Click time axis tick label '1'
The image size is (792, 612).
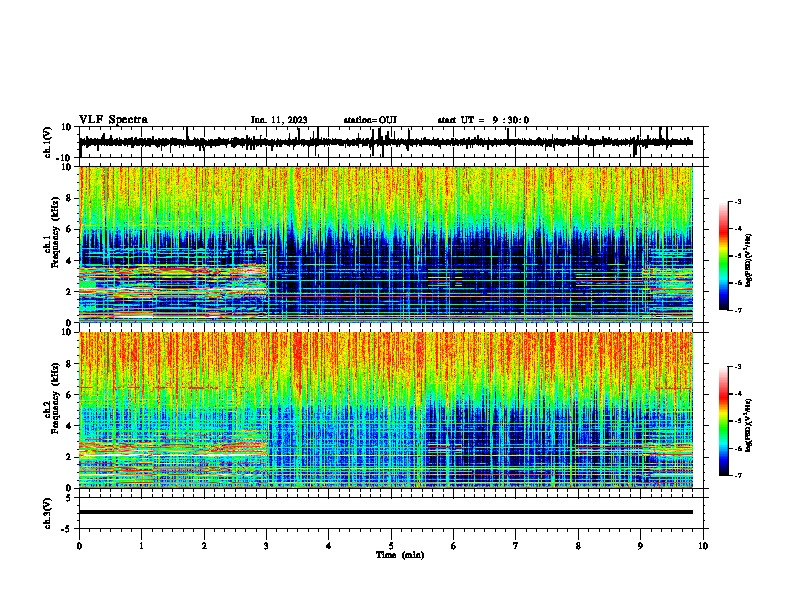click(x=141, y=546)
